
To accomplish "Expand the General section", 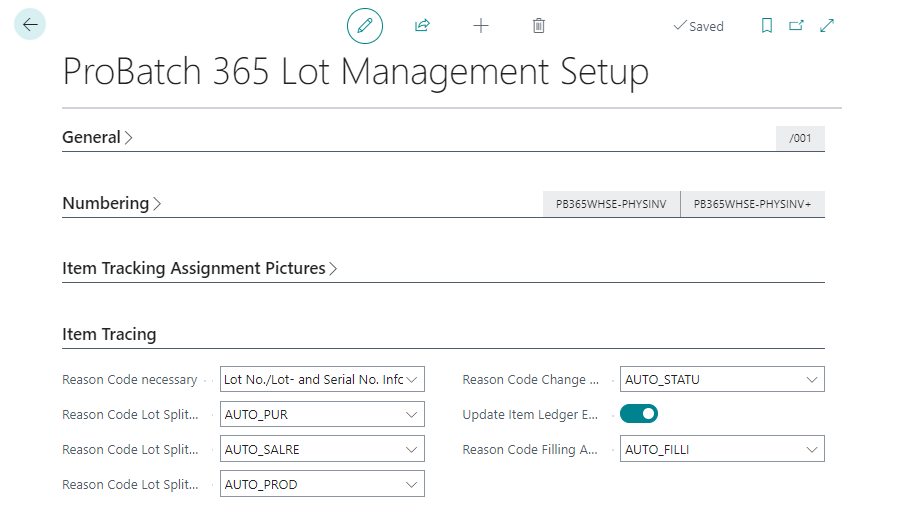I will 97,137.
